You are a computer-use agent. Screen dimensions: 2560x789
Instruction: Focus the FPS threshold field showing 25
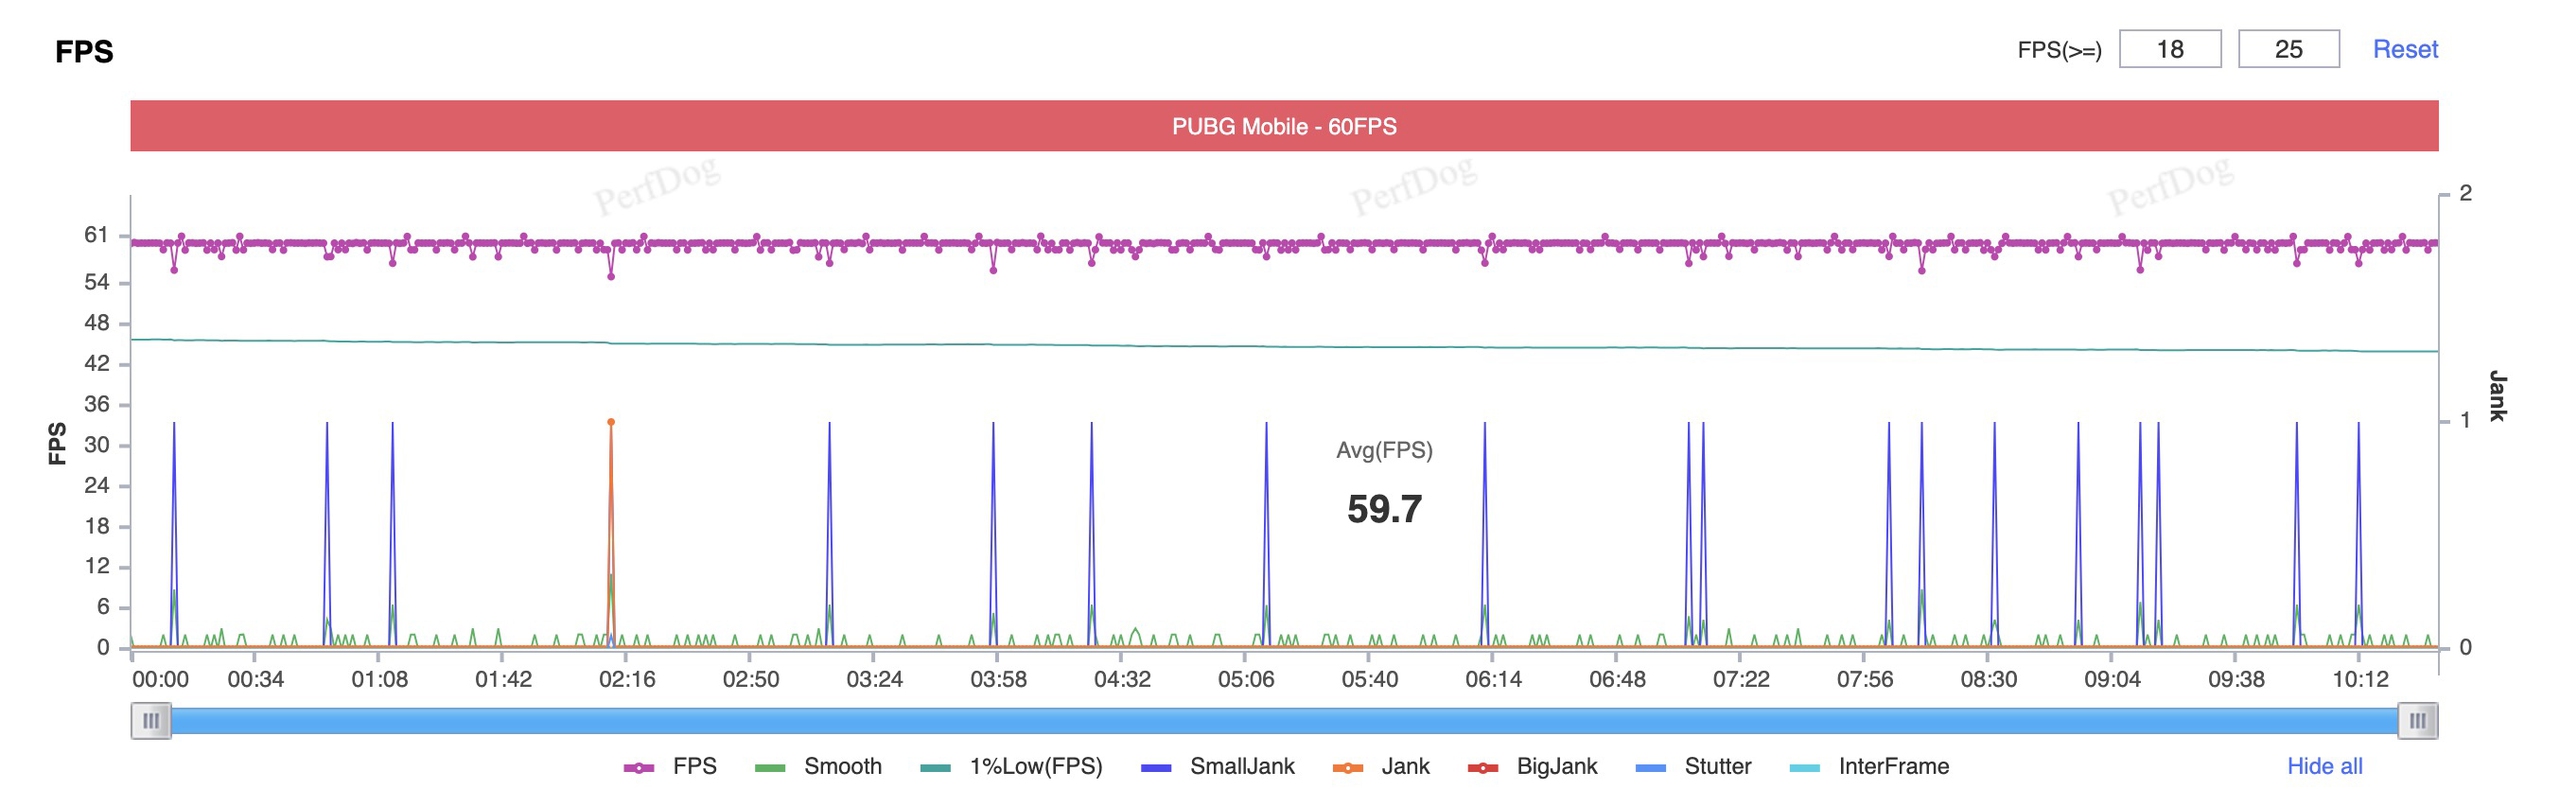pos(2287,49)
